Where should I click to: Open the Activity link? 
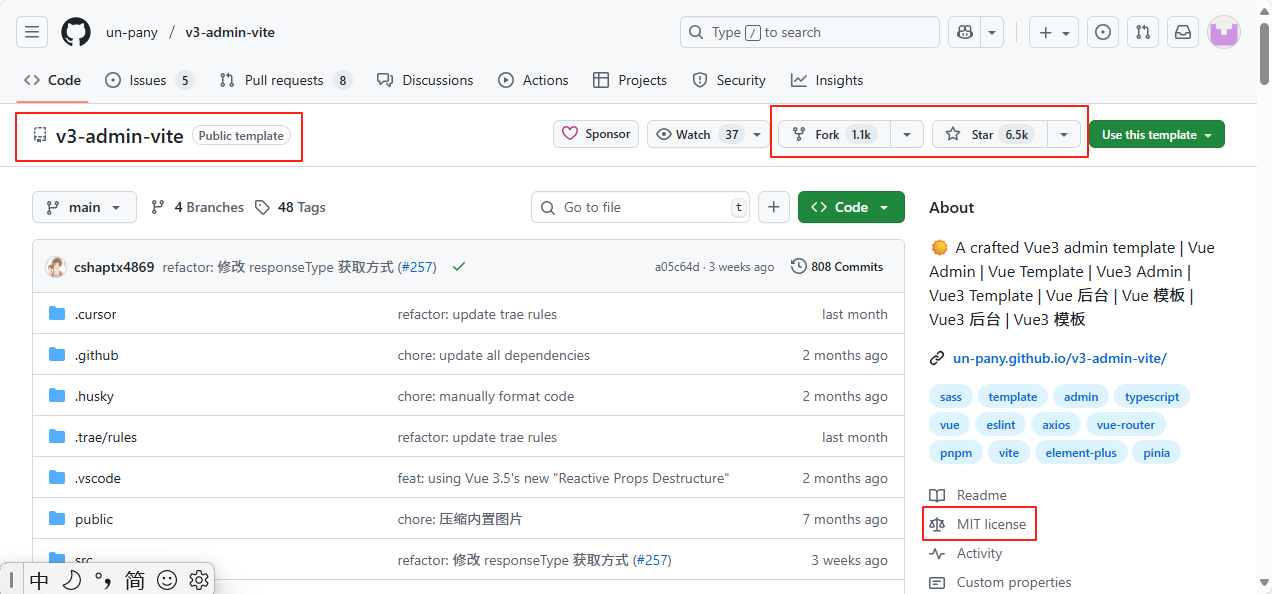[x=979, y=553]
